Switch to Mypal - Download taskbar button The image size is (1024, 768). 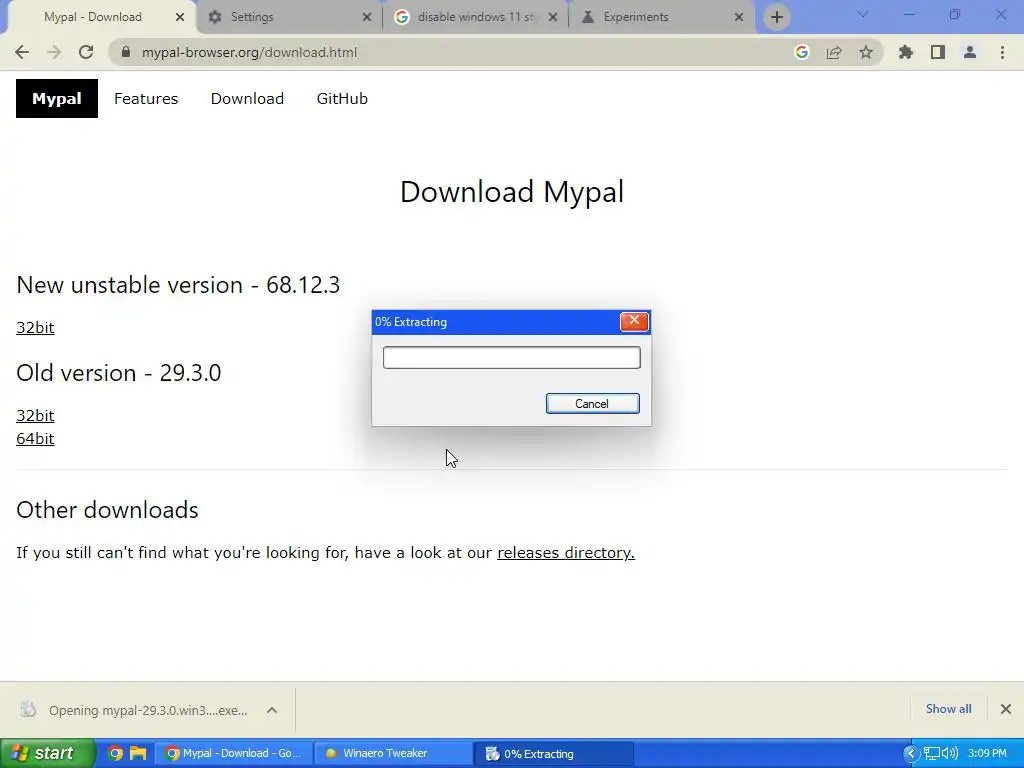tap(233, 754)
